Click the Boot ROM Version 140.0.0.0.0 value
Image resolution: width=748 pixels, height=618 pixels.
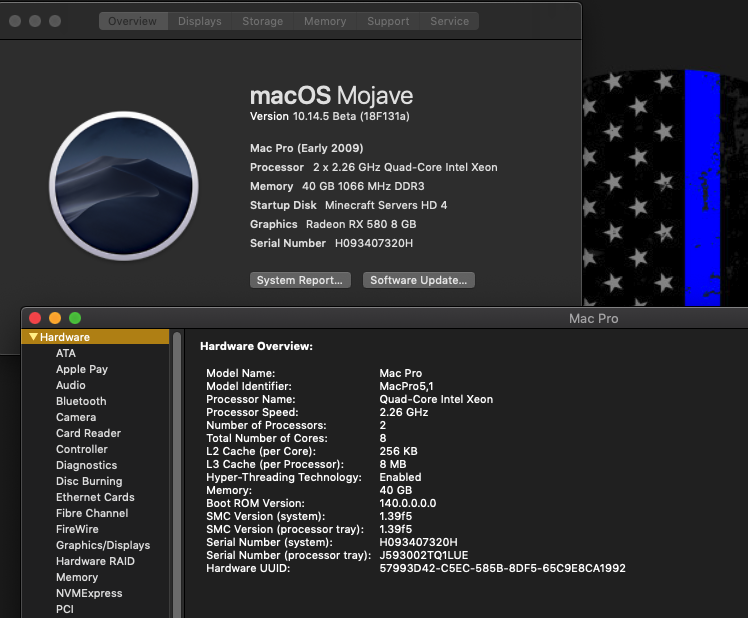coord(408,503)
